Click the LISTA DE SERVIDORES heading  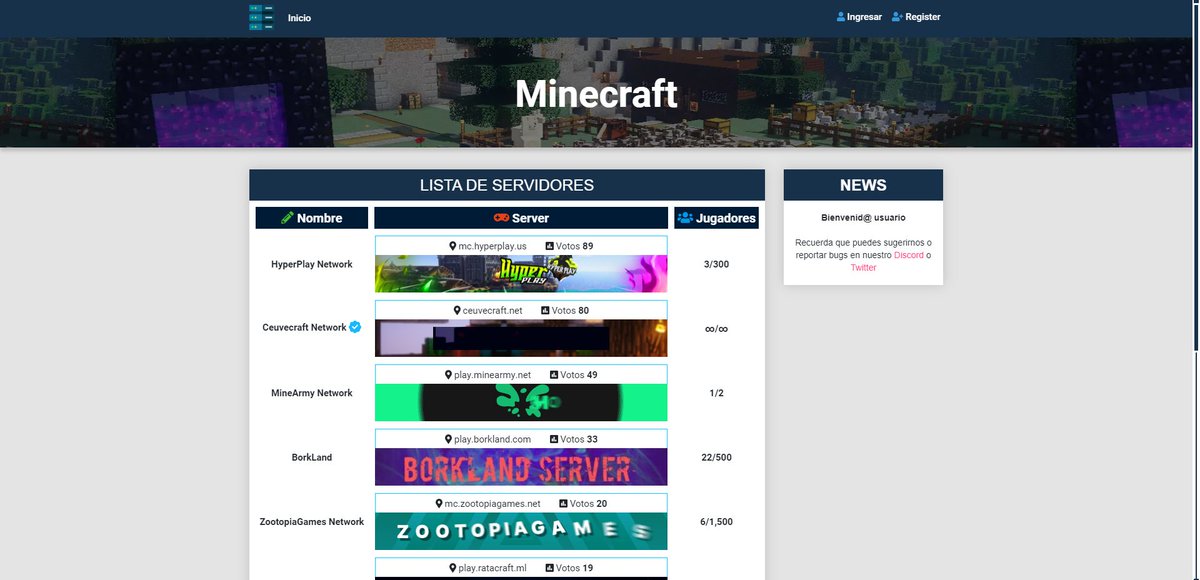(x=507, y=185)
